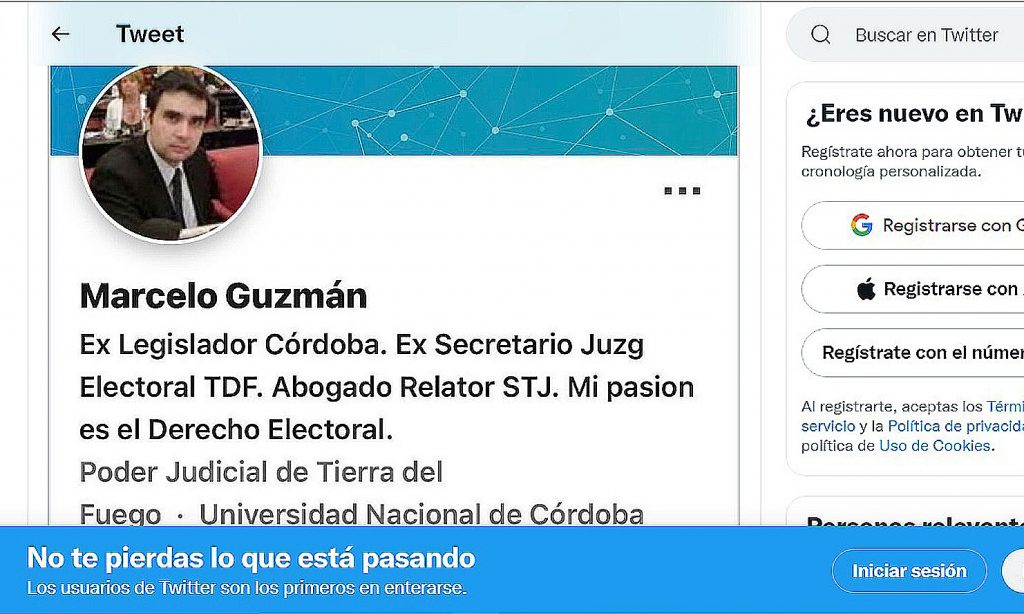Open Marcelo Guzmán's profile picture
The width and height of the screenshot is (1024, 614).
(x=170, y=154)
